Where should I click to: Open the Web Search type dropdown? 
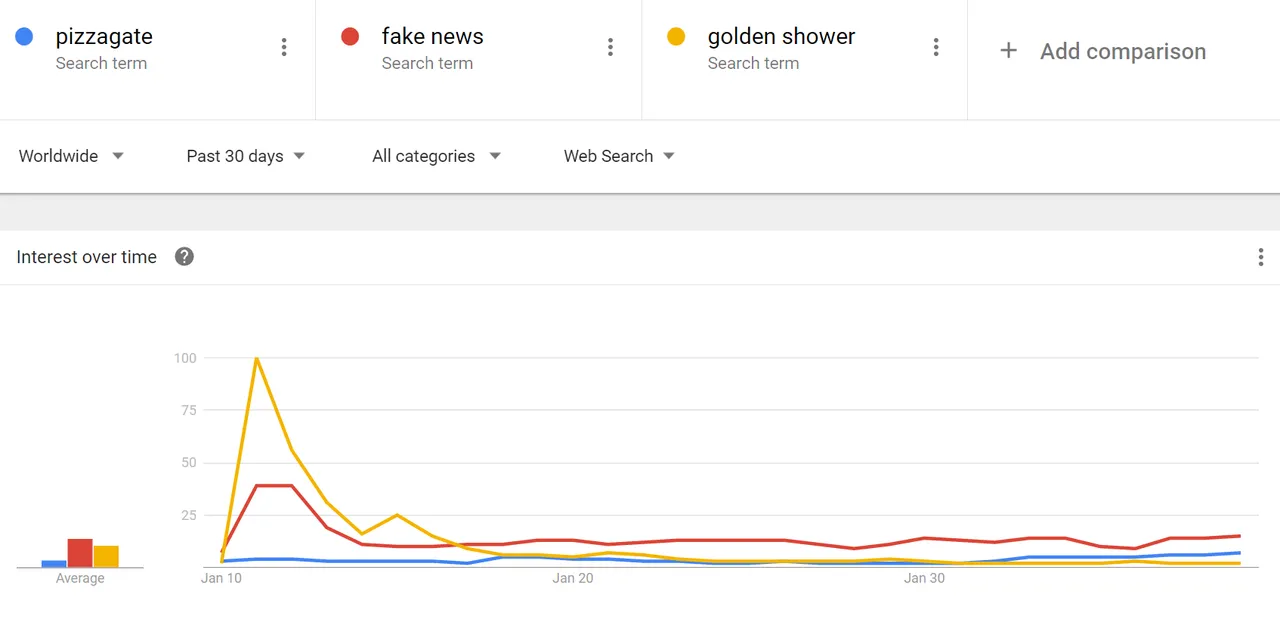tap(619, 156)
